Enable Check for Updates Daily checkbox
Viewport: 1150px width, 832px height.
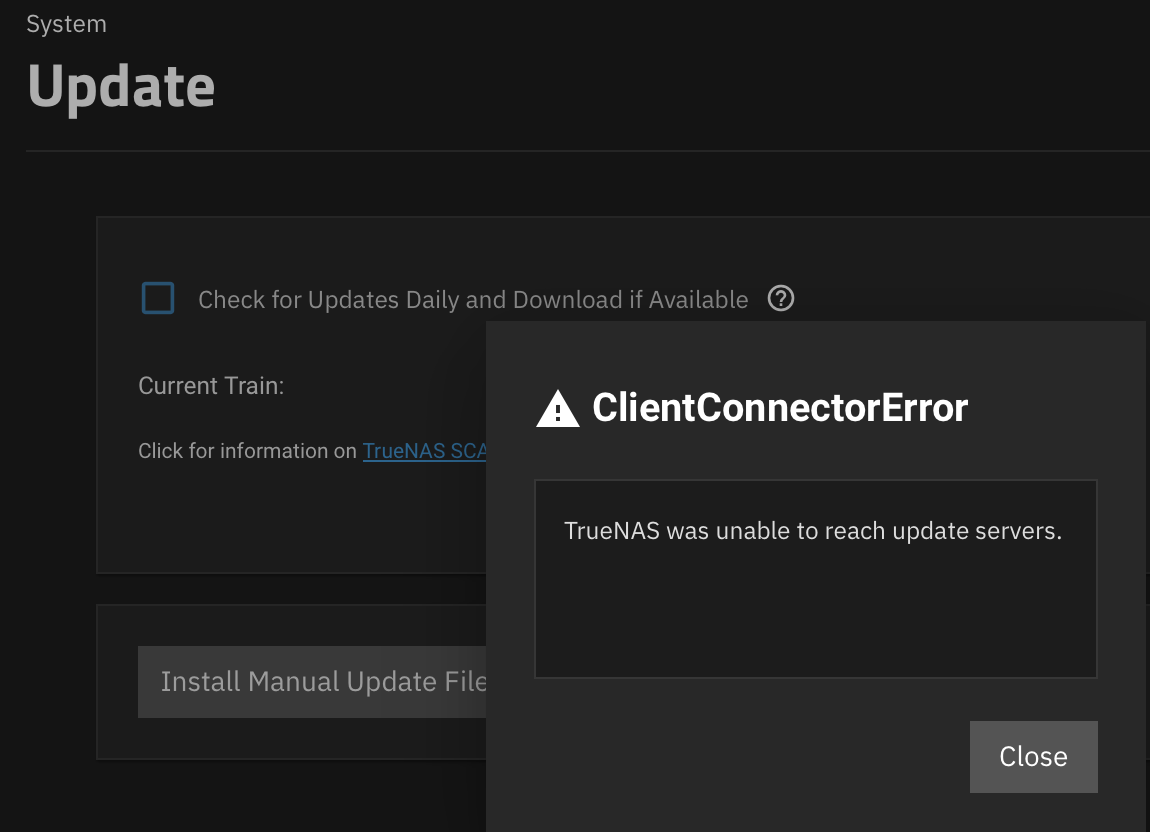pyautogui.click(x=158, y=298)
